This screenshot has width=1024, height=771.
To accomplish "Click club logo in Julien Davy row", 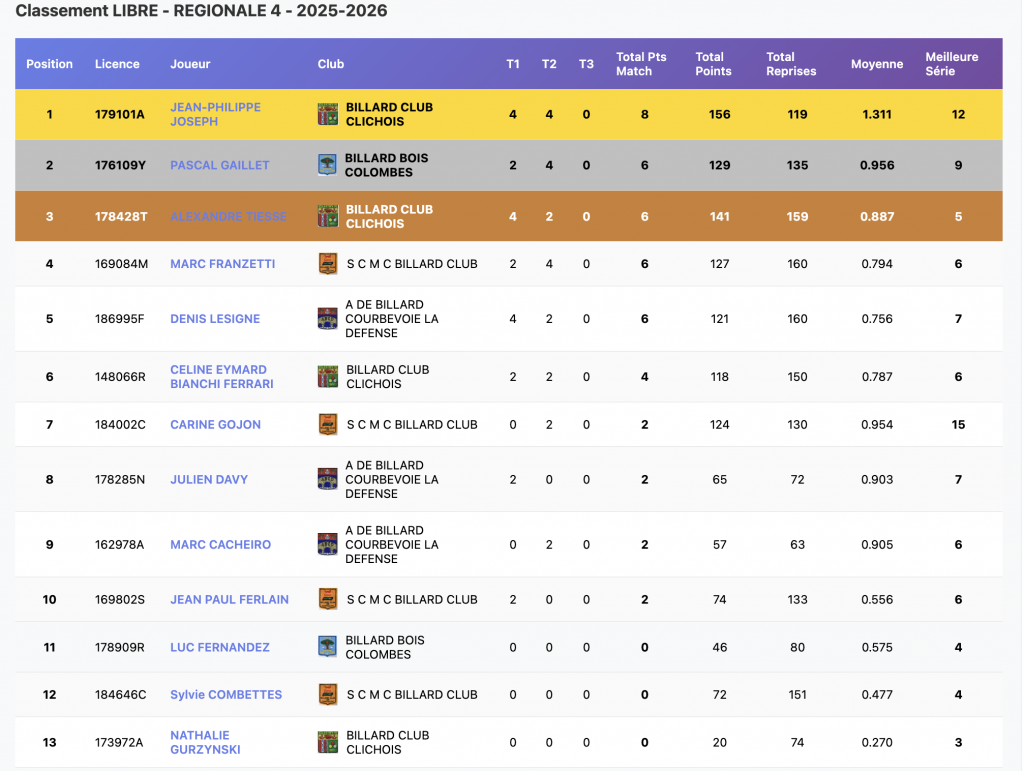I will point(327,479).
